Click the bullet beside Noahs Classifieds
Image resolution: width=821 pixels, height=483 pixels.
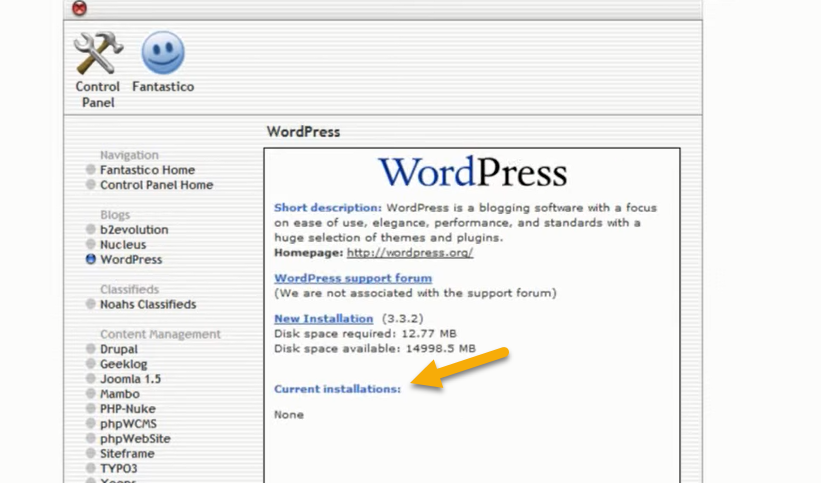(91, 304)
